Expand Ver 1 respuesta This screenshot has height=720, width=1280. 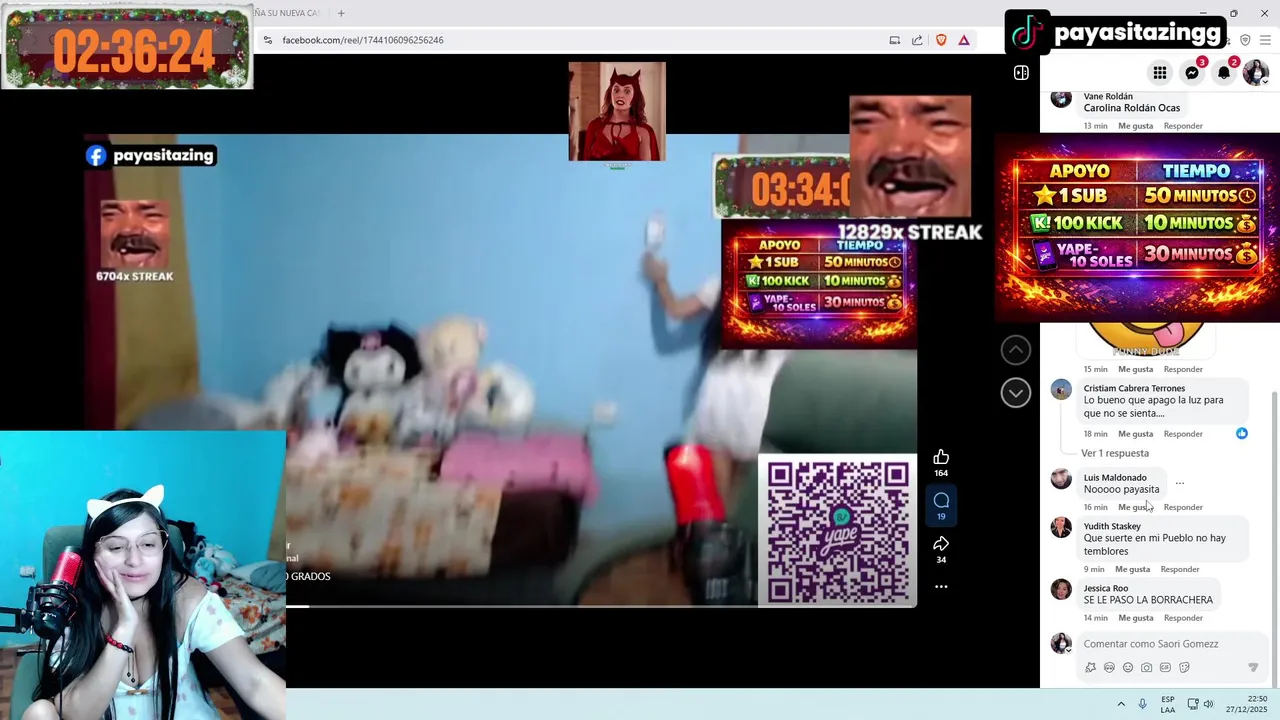click(1114, 453)
